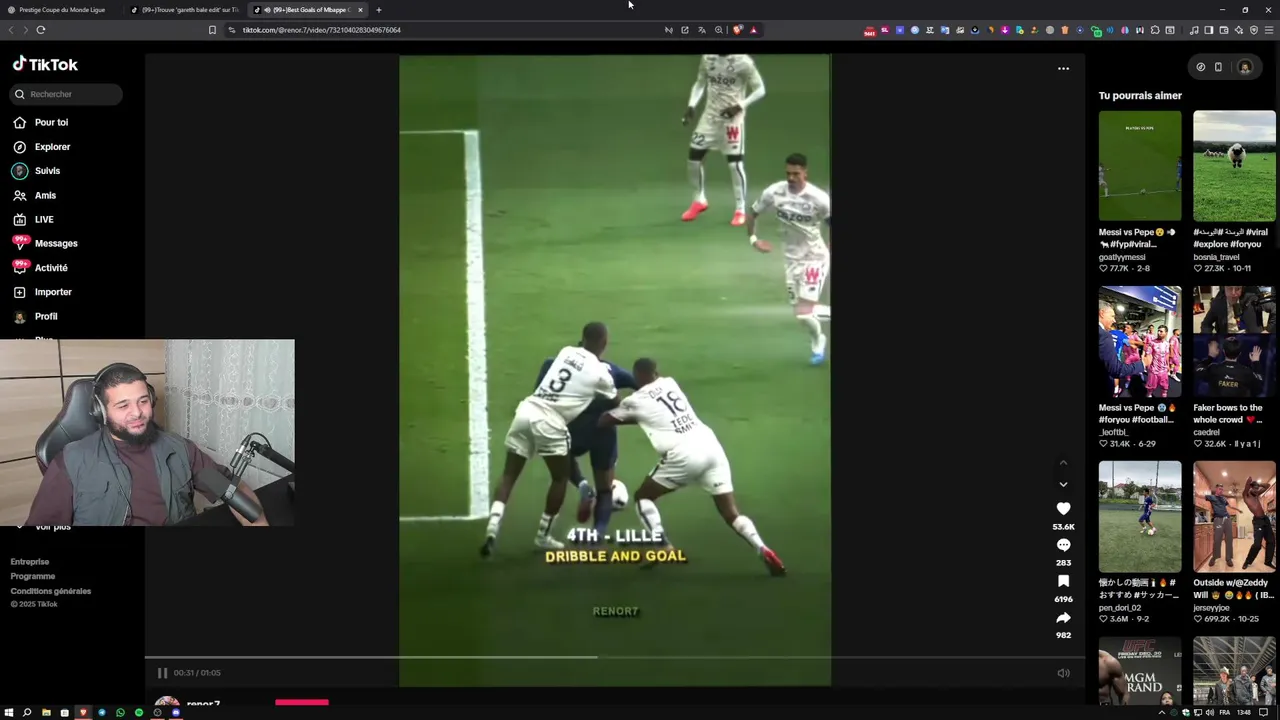Close the Best Goals of Mbappe tab
This screenshot has width=1280, height=720.
[x=360, y=10]
